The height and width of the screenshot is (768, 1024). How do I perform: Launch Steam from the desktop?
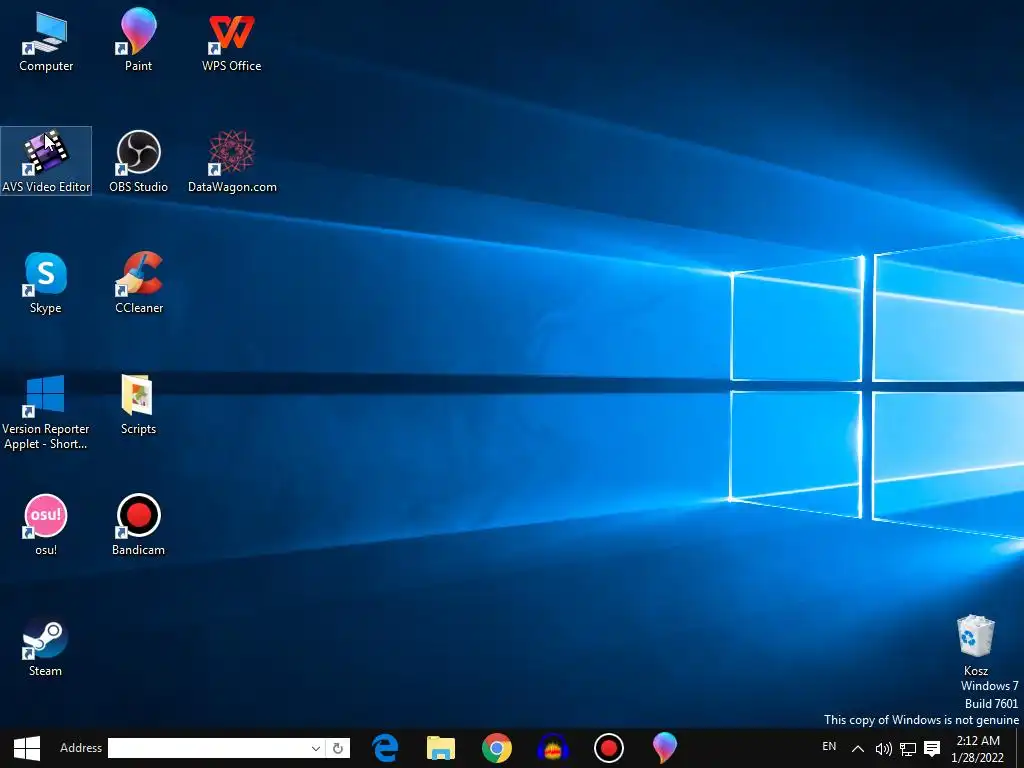[x=45, y=647]
